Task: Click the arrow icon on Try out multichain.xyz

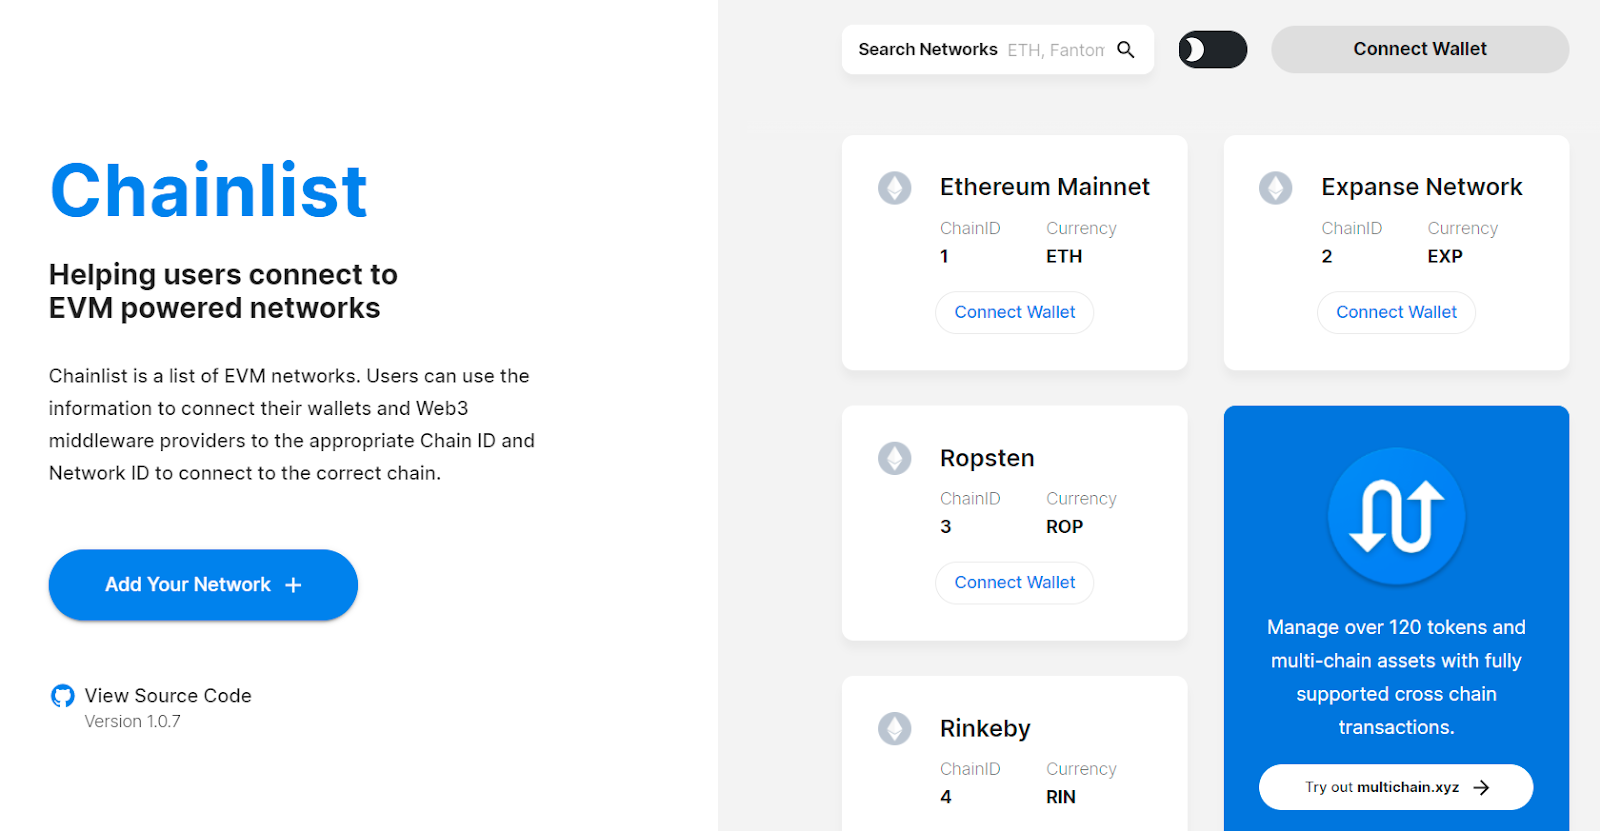Action: pyautogui.click(x=1481, y=788)
